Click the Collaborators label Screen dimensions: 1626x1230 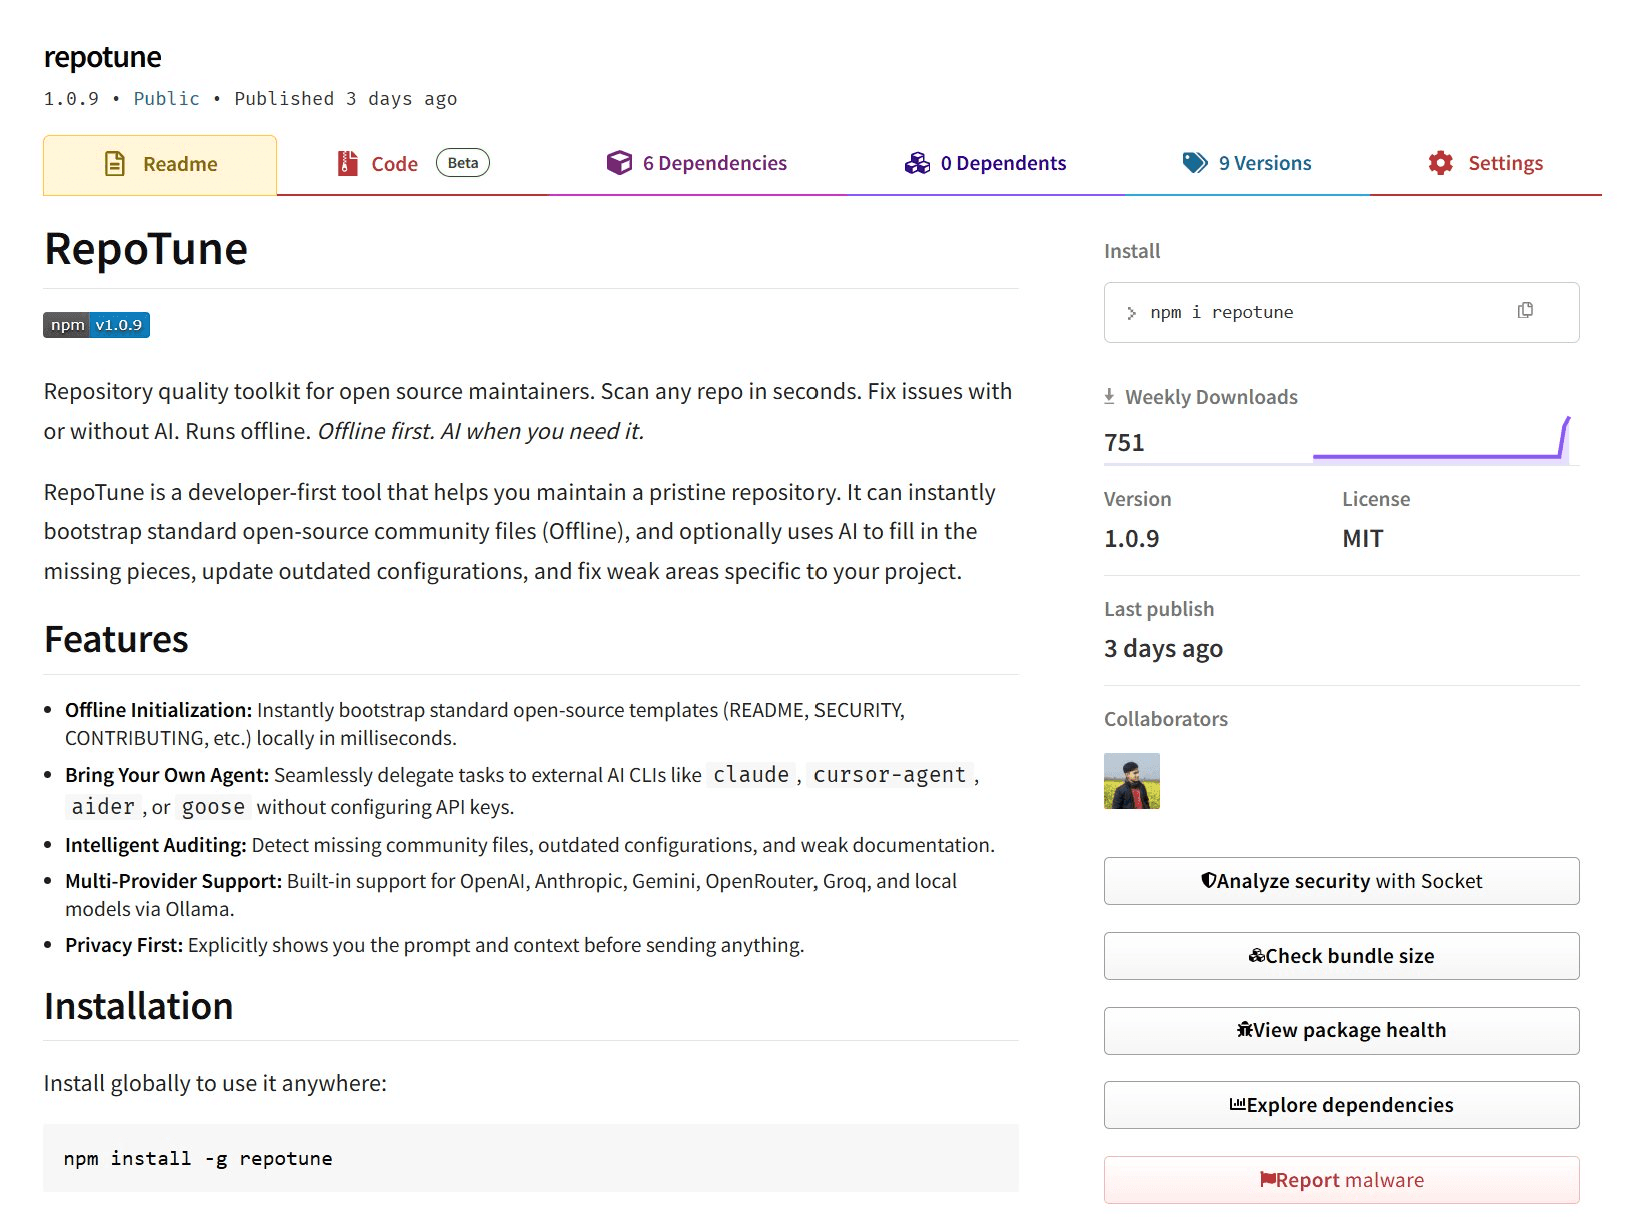coord(1165,719)
